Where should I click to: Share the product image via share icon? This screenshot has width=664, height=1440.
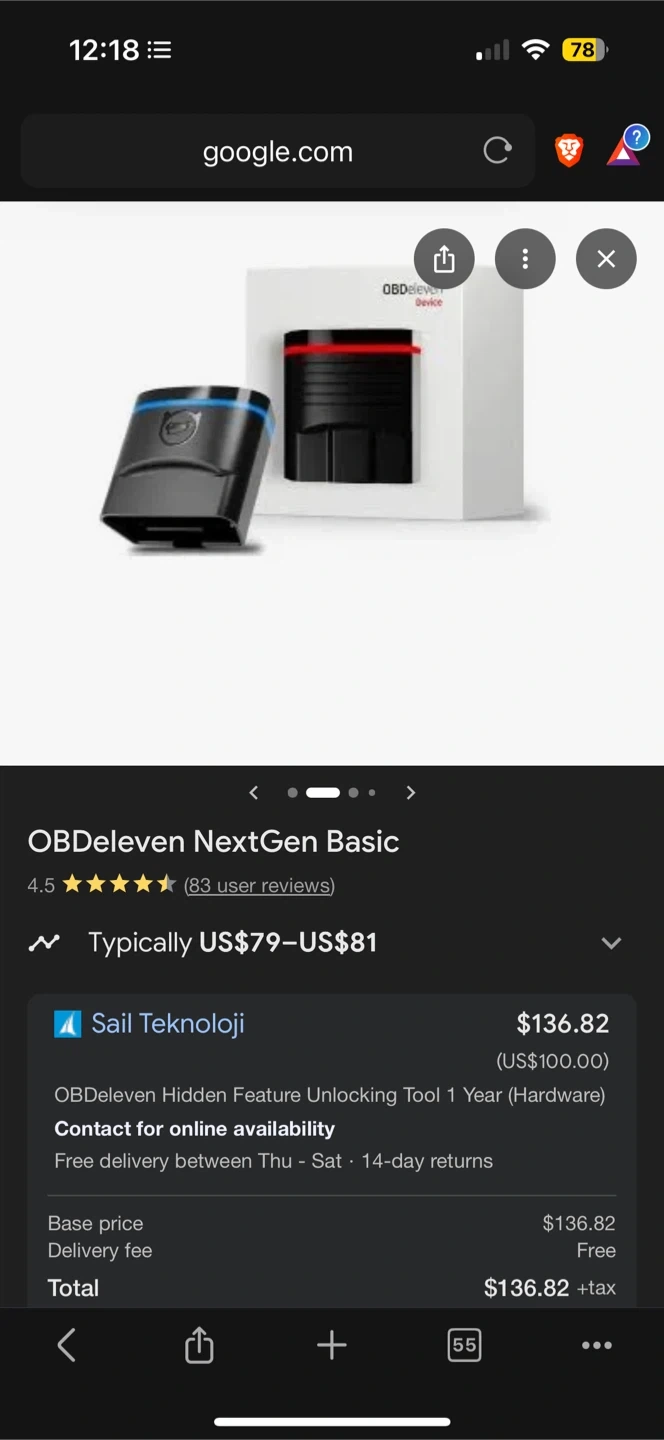(444, 259)
